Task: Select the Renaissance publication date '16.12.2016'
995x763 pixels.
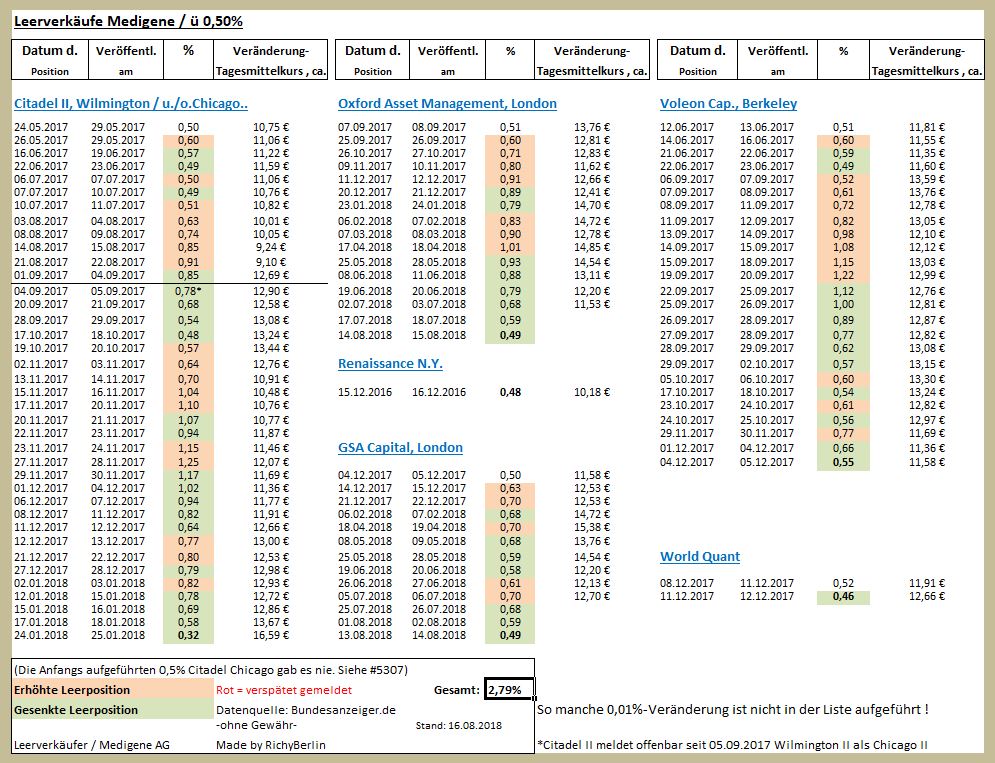Action: [x=439, y=392]
